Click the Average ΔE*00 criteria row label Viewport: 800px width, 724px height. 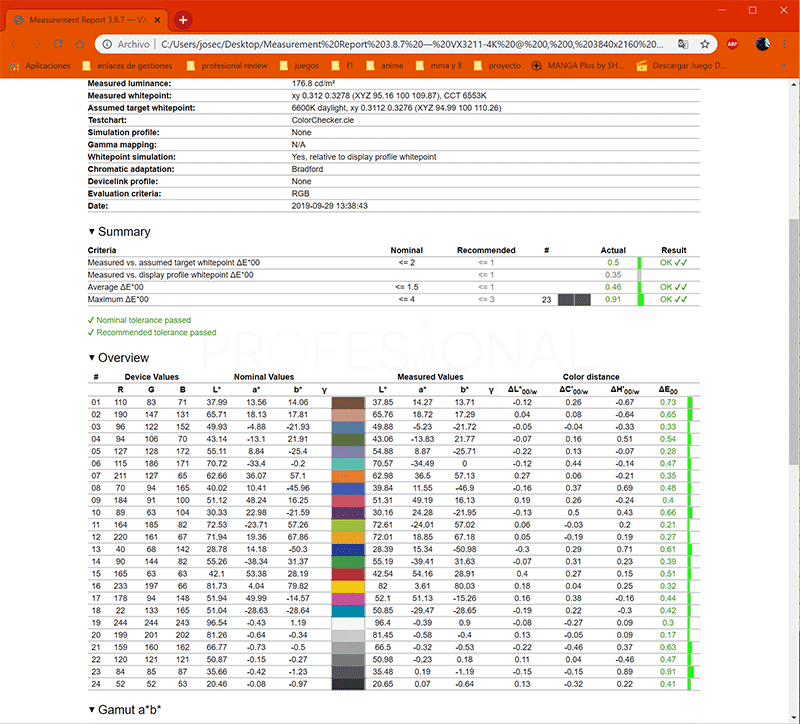(115, 287)
